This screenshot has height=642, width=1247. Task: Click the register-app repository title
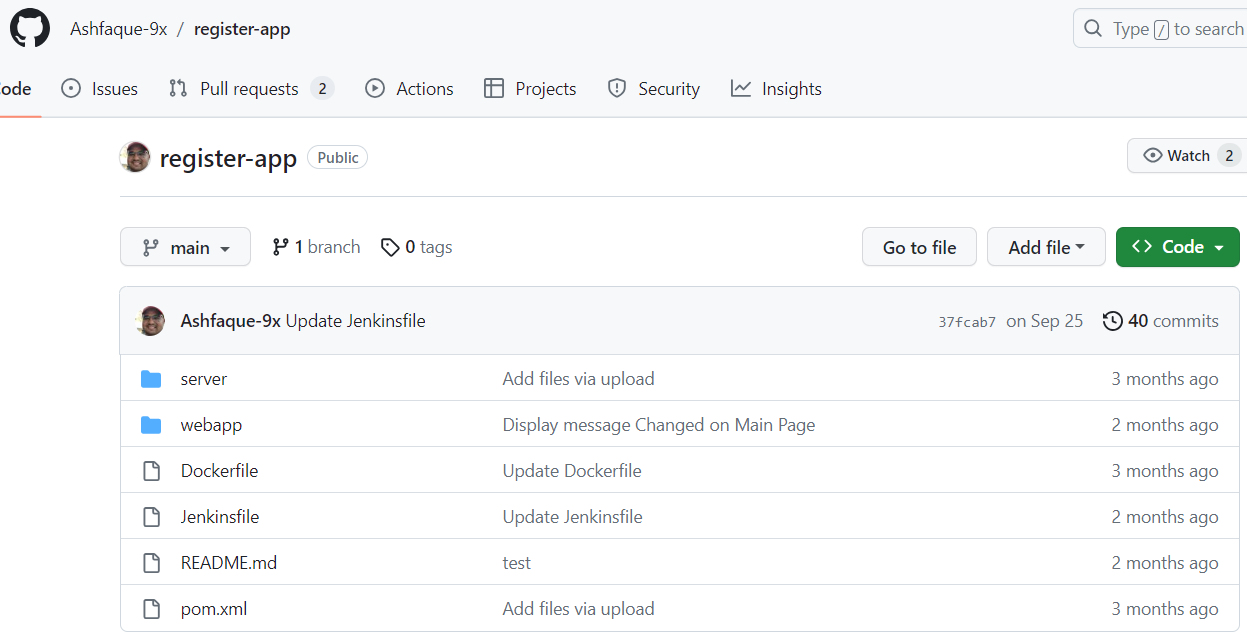(x=228, y=158)
